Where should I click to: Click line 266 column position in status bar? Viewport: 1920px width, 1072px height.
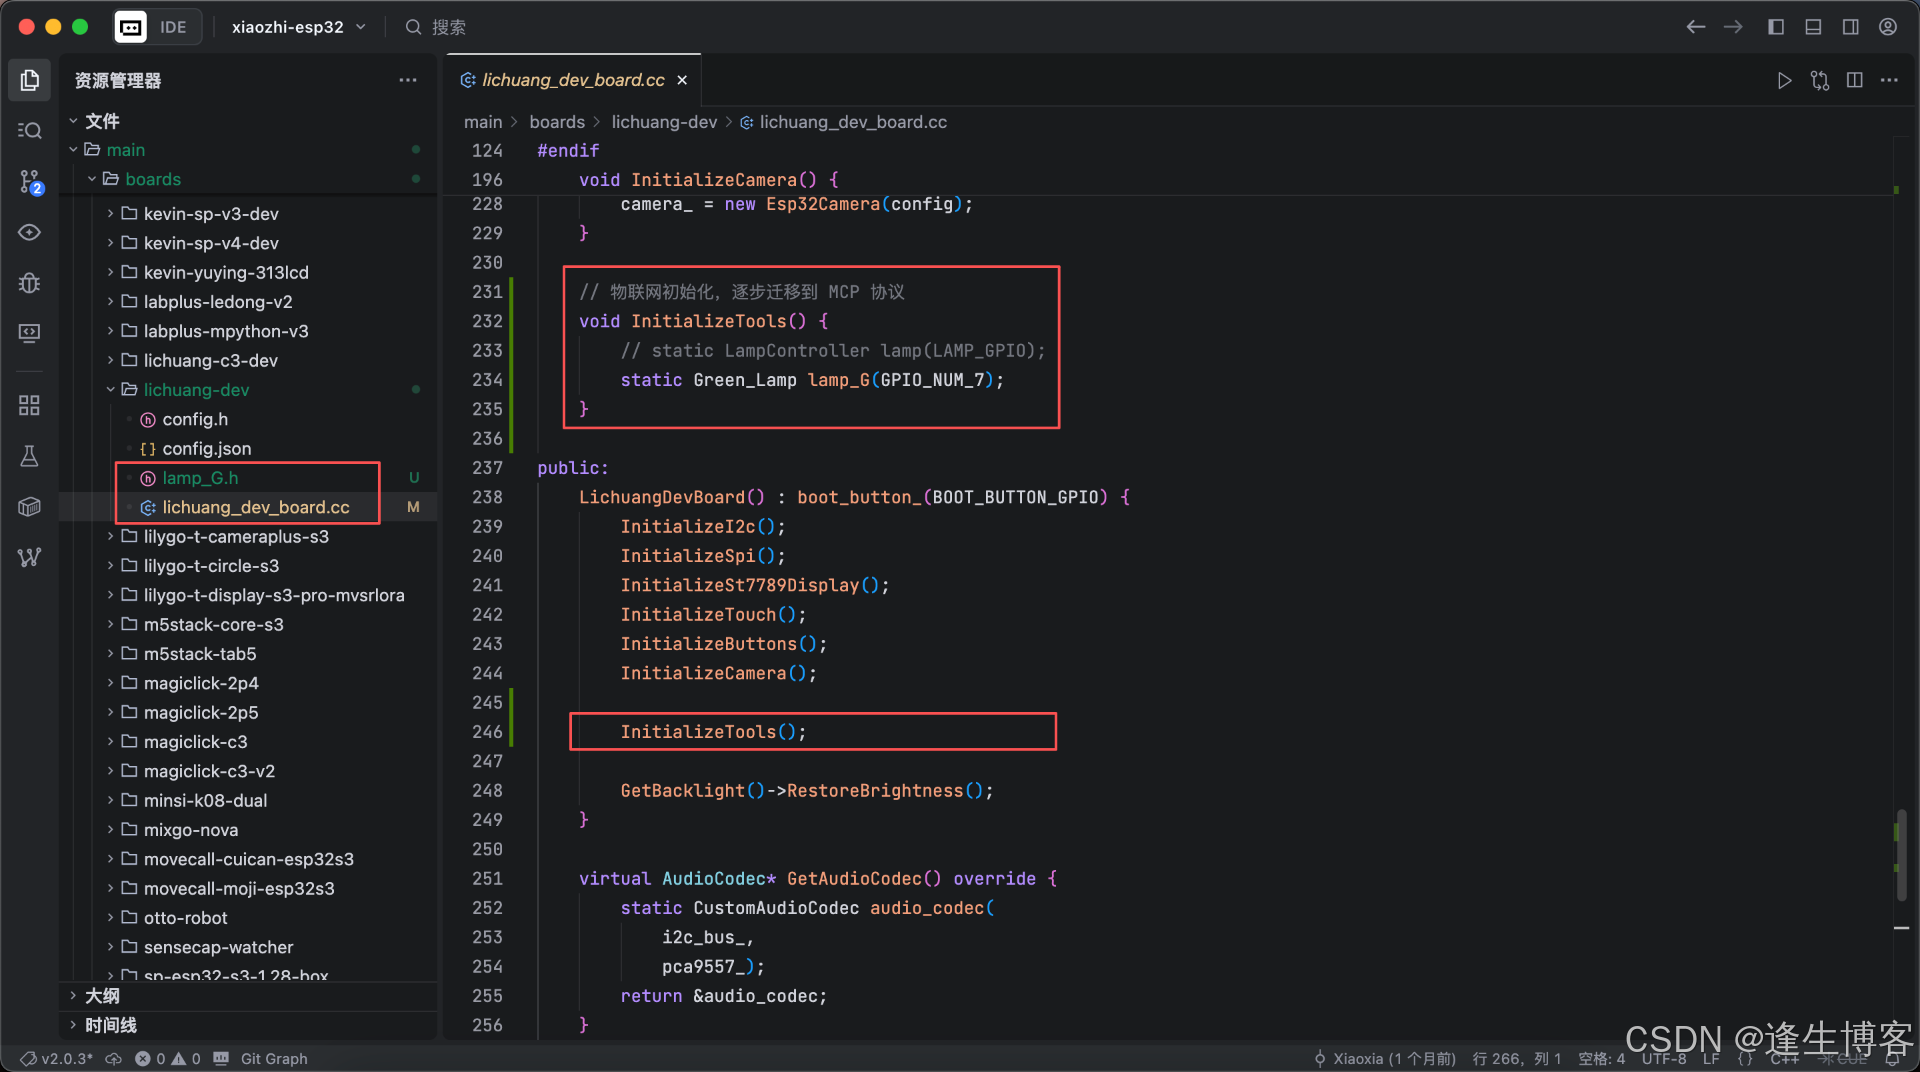coord(1516,1058)
